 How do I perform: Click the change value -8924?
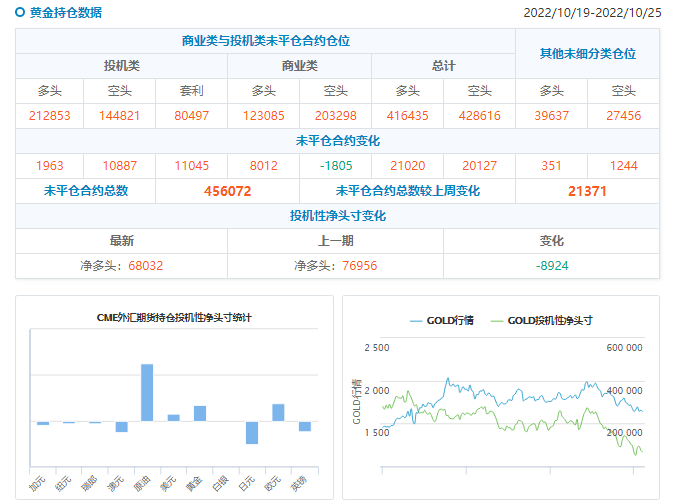point(551,266)
